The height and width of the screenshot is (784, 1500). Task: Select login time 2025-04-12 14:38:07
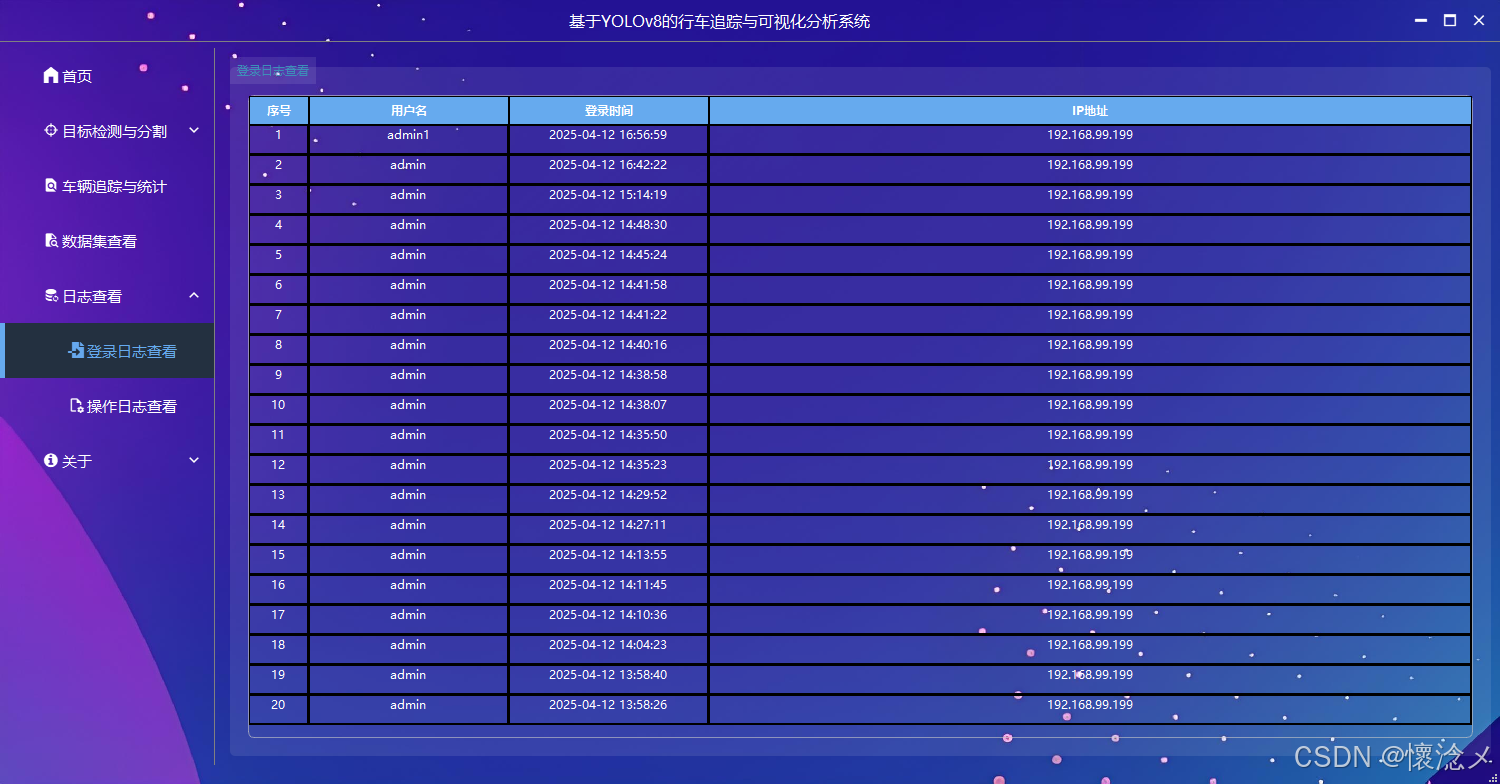[x=608, y=405]
